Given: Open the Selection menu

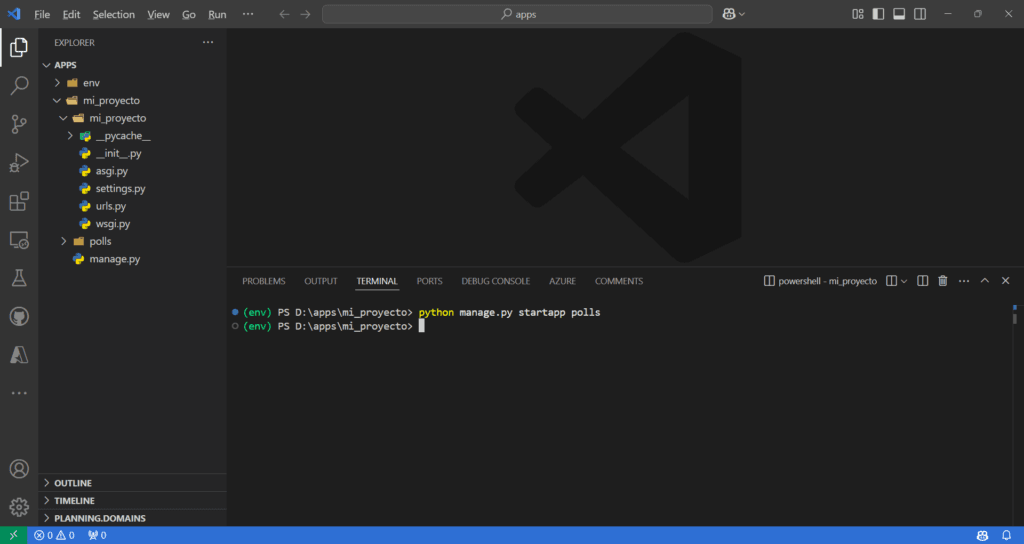Looking at the screenshot, I should point(114,14).
